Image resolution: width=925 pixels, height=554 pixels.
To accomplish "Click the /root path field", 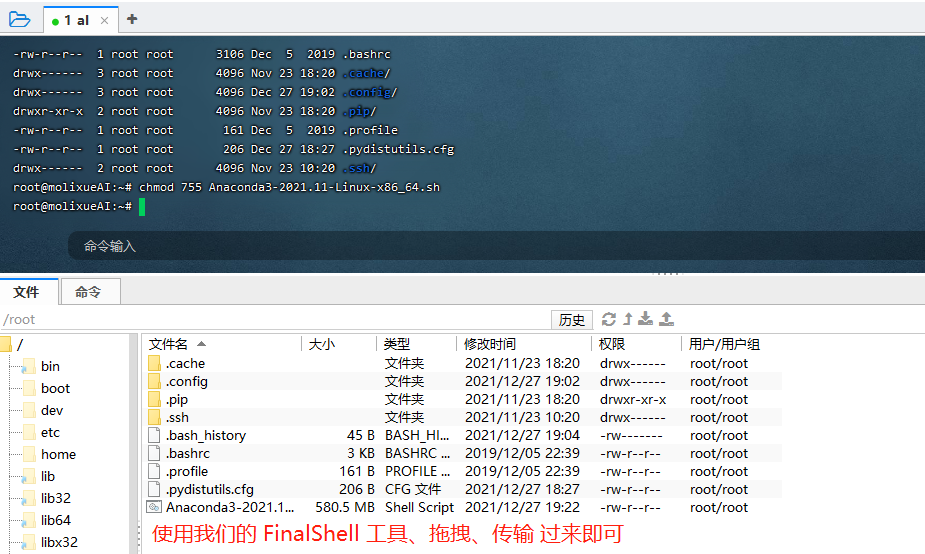I will pyautogui.click(x=274, y=319).
